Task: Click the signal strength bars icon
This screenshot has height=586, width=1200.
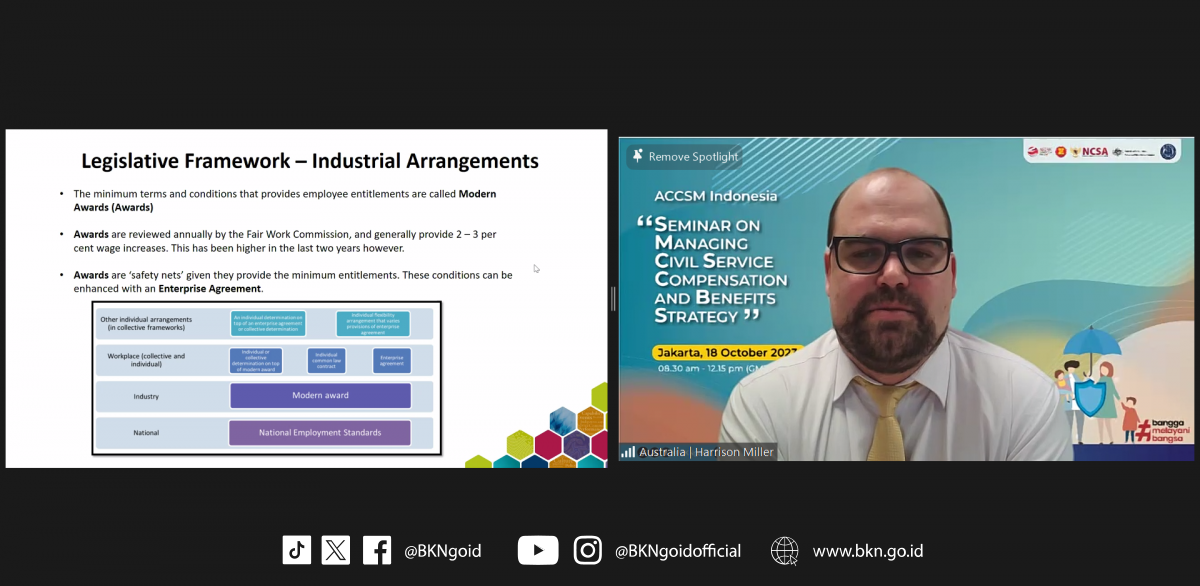Action: pyautogui.click(x=628, y=452)
